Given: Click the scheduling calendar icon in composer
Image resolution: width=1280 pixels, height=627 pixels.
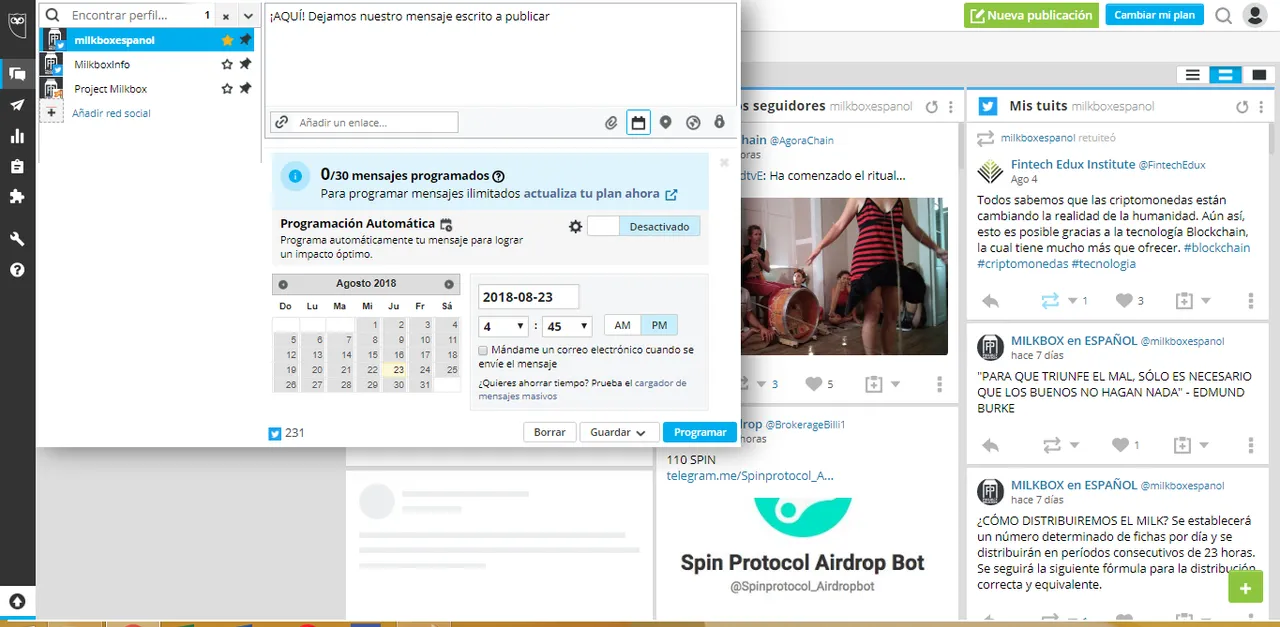Looking at the screenshot, I should (x=638, y=123).
